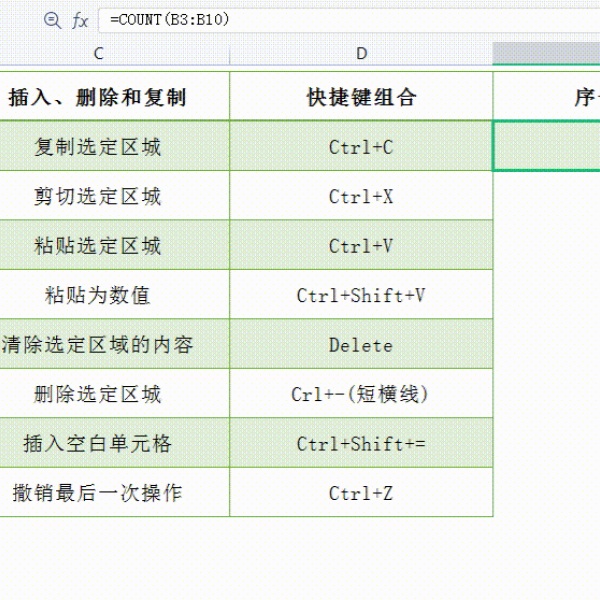600x600 pixels.
Task: Click the zoom magnifier icon beside fx
Action: click(52, 20)
